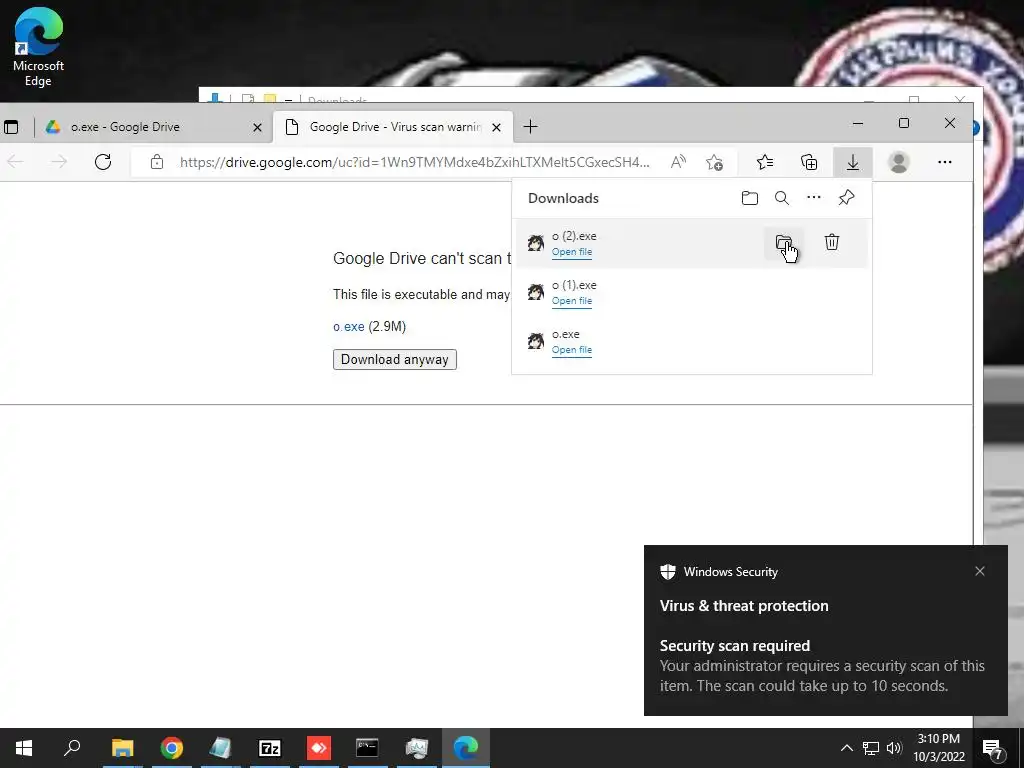
Task: Delete the o (2).exe download entry
Action: coord(831,242)
